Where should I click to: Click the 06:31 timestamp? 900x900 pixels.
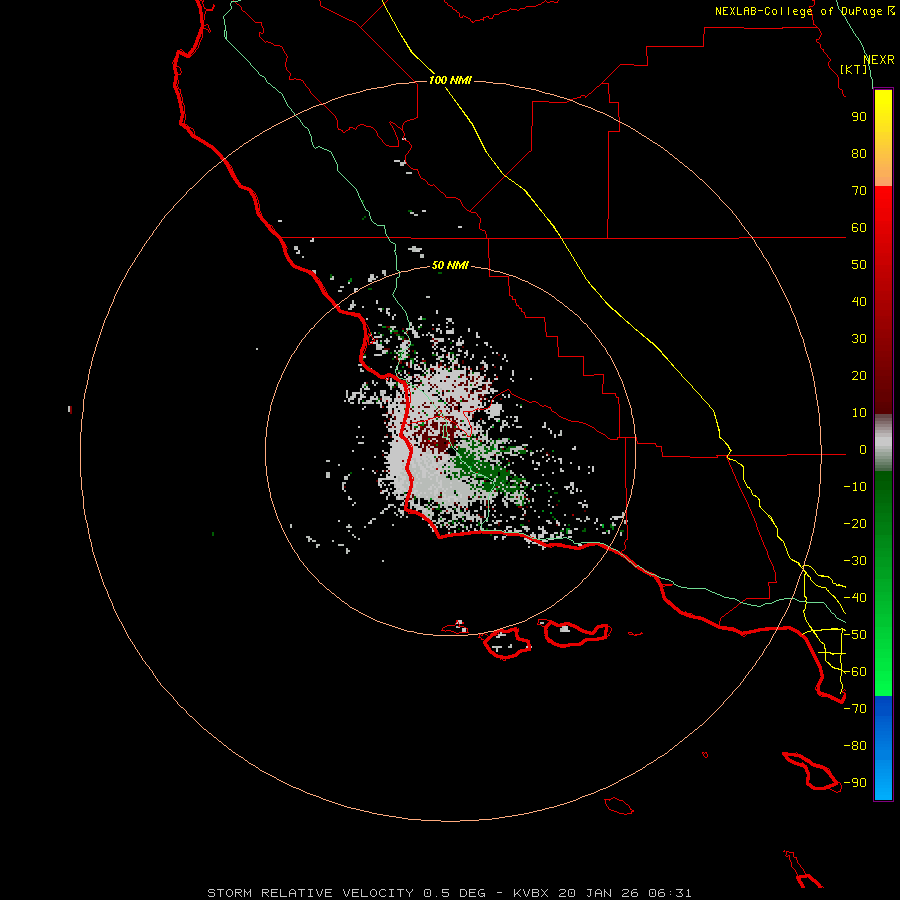tap(670, 893)
